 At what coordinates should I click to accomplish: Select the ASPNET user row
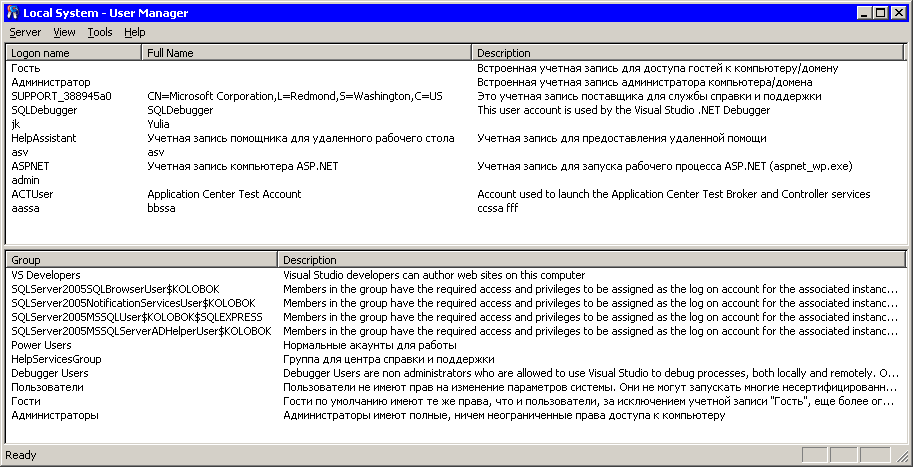pyautogui.click(x=30, y=166)
